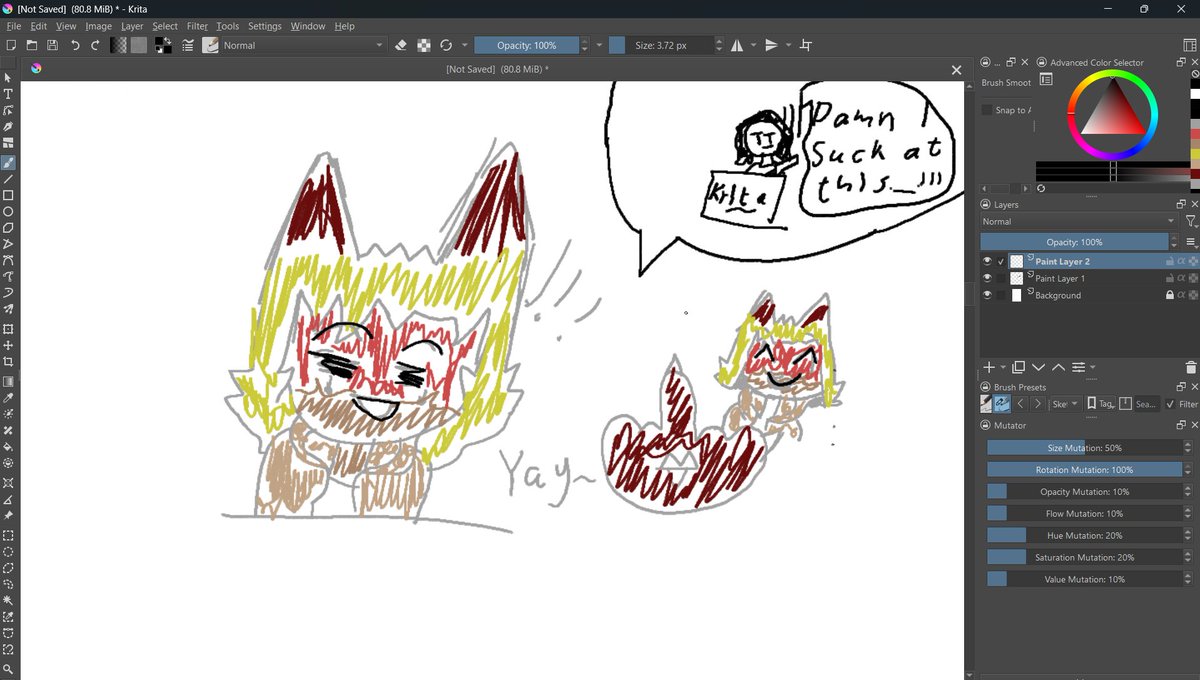Screen dimensions: 1200x680
Task: Hide the Background layer
Action: click(x=987, y=295)
